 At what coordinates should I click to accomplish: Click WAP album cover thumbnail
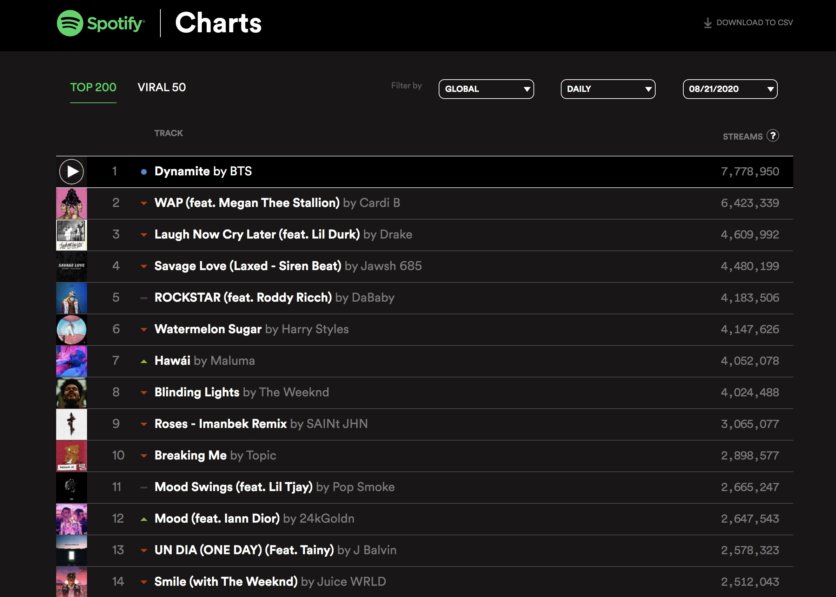click(71, 203)
